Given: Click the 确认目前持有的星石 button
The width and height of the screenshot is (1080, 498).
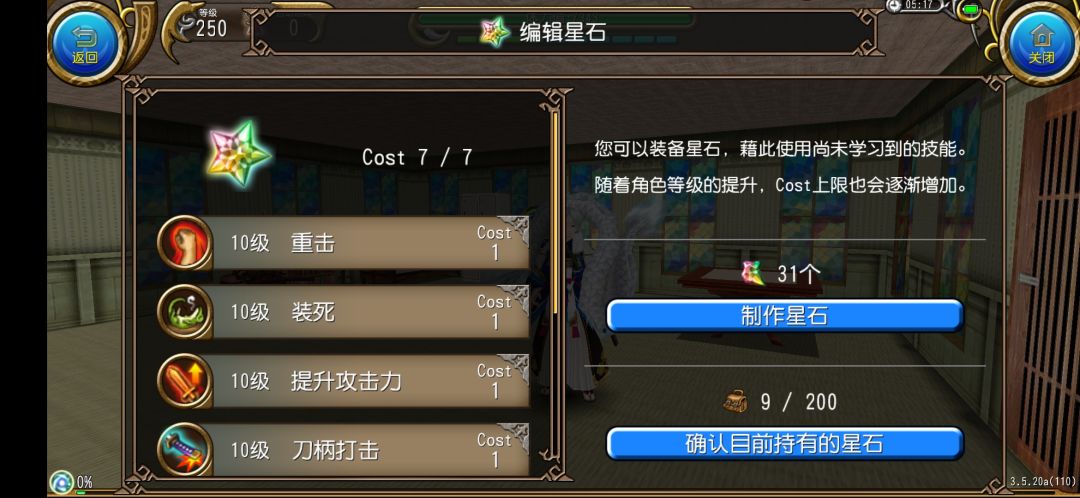Looking at the screenshot, I should click(784, 444).
